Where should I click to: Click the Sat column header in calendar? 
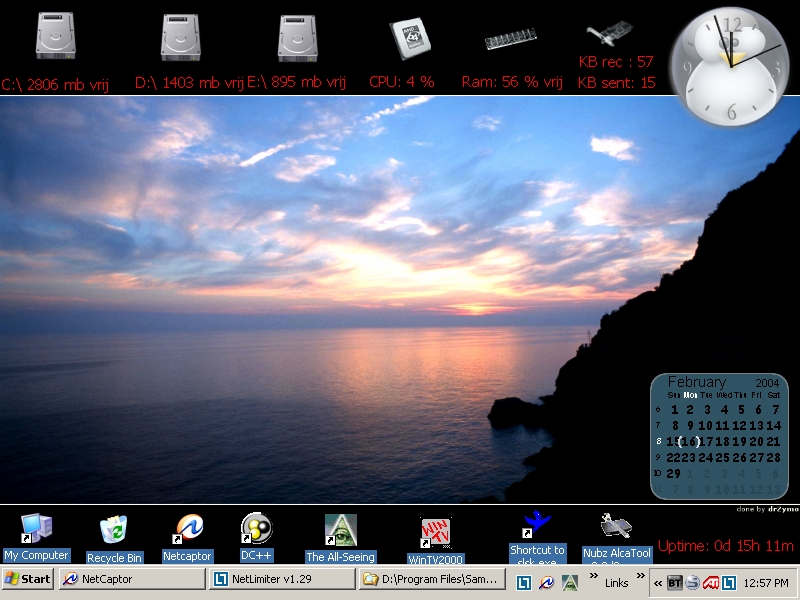(x=773, y=395)
